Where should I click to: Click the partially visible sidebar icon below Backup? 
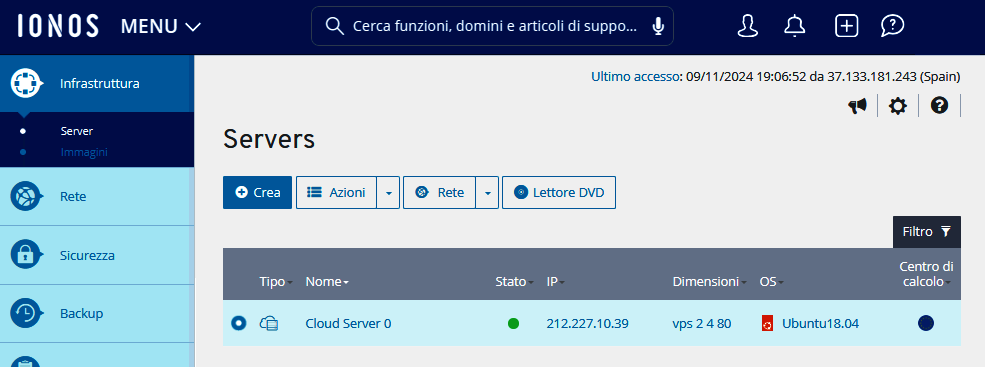26,362
